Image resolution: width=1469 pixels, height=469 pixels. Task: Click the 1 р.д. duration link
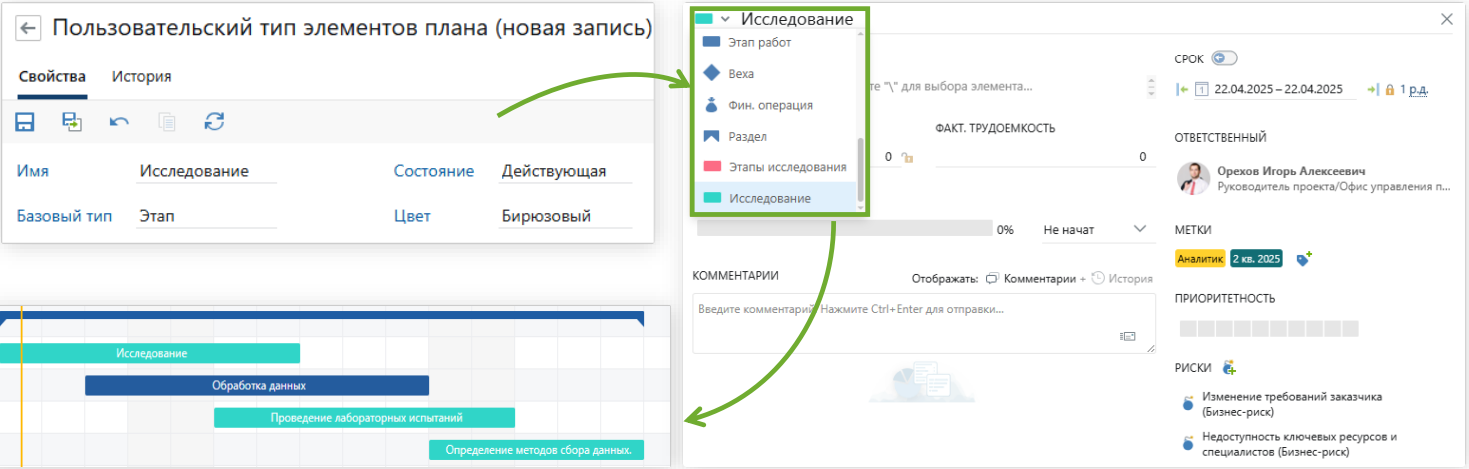(1413, 90)
